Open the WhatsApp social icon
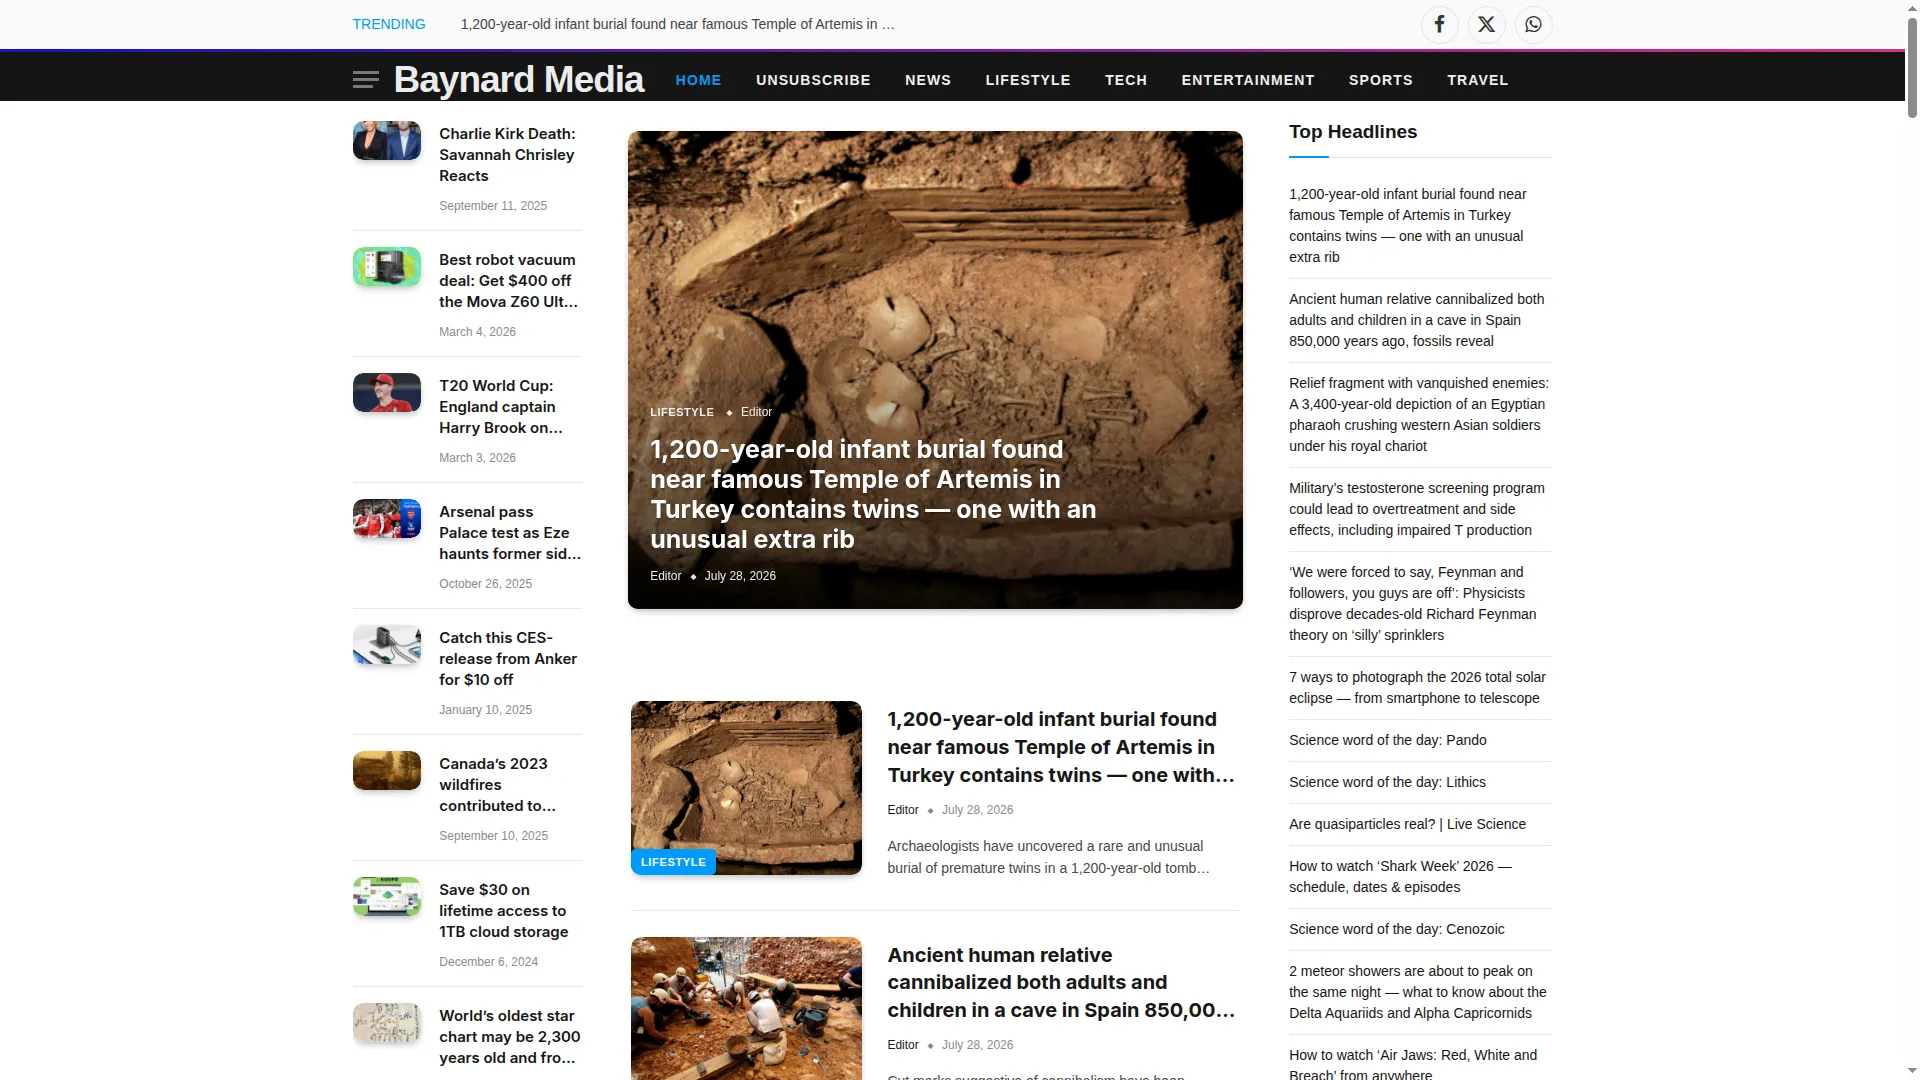This screenshot has height=1080, width=1920. tap(1534, 24)
